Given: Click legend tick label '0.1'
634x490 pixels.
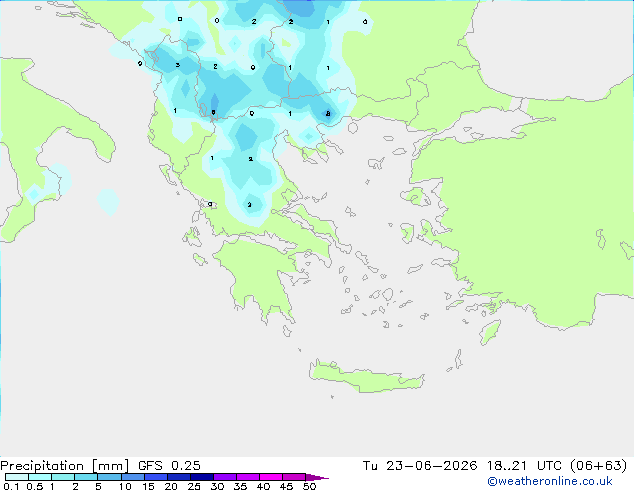Looking at the screenshot, I should click(11, 486).
